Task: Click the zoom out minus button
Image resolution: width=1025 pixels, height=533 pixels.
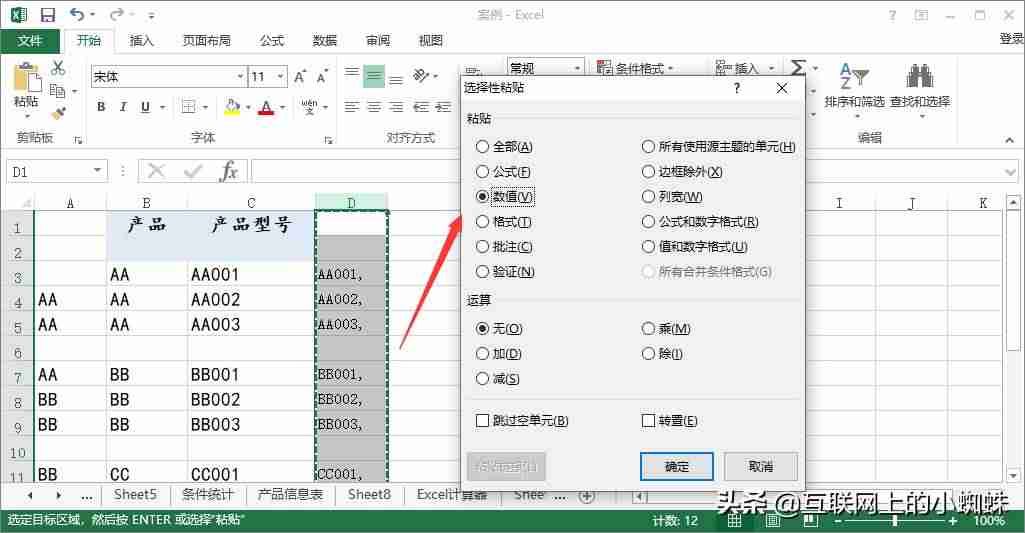Action: 839,521
